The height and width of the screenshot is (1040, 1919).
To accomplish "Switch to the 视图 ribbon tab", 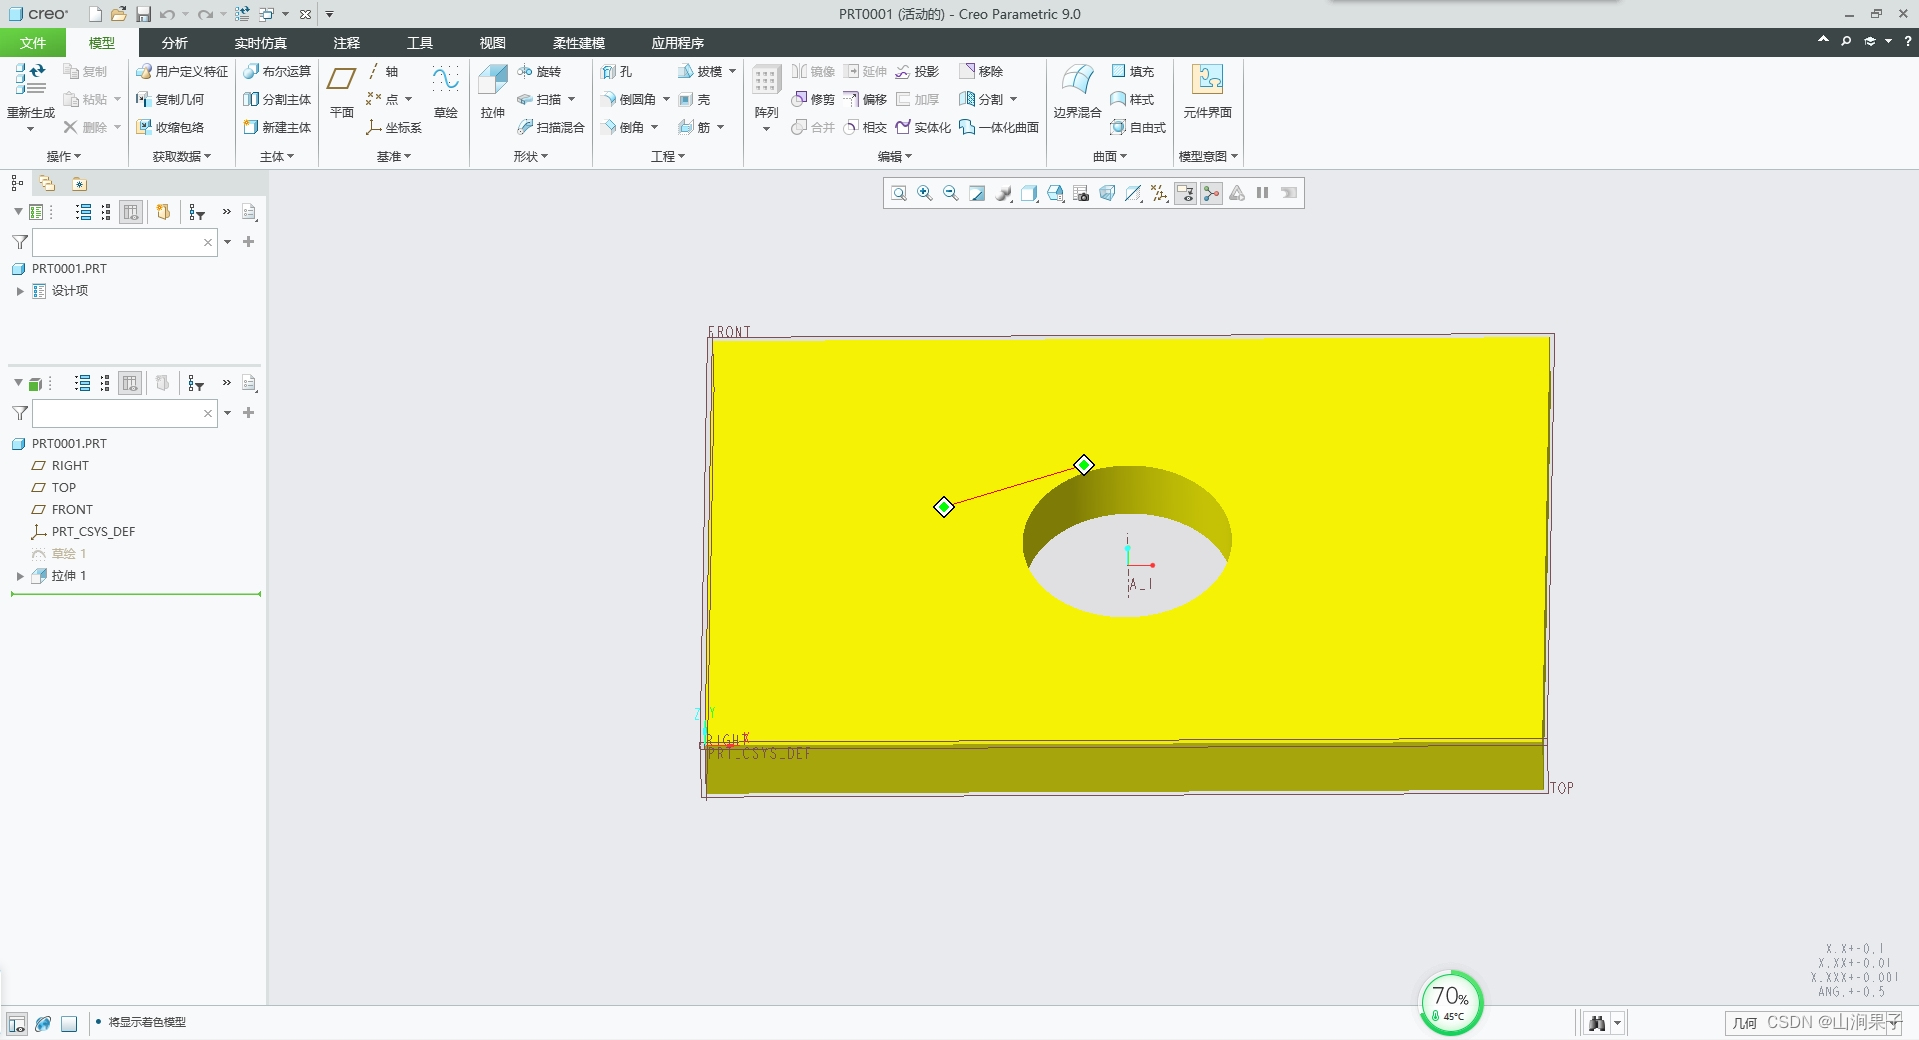I will (x=491, y=43).
